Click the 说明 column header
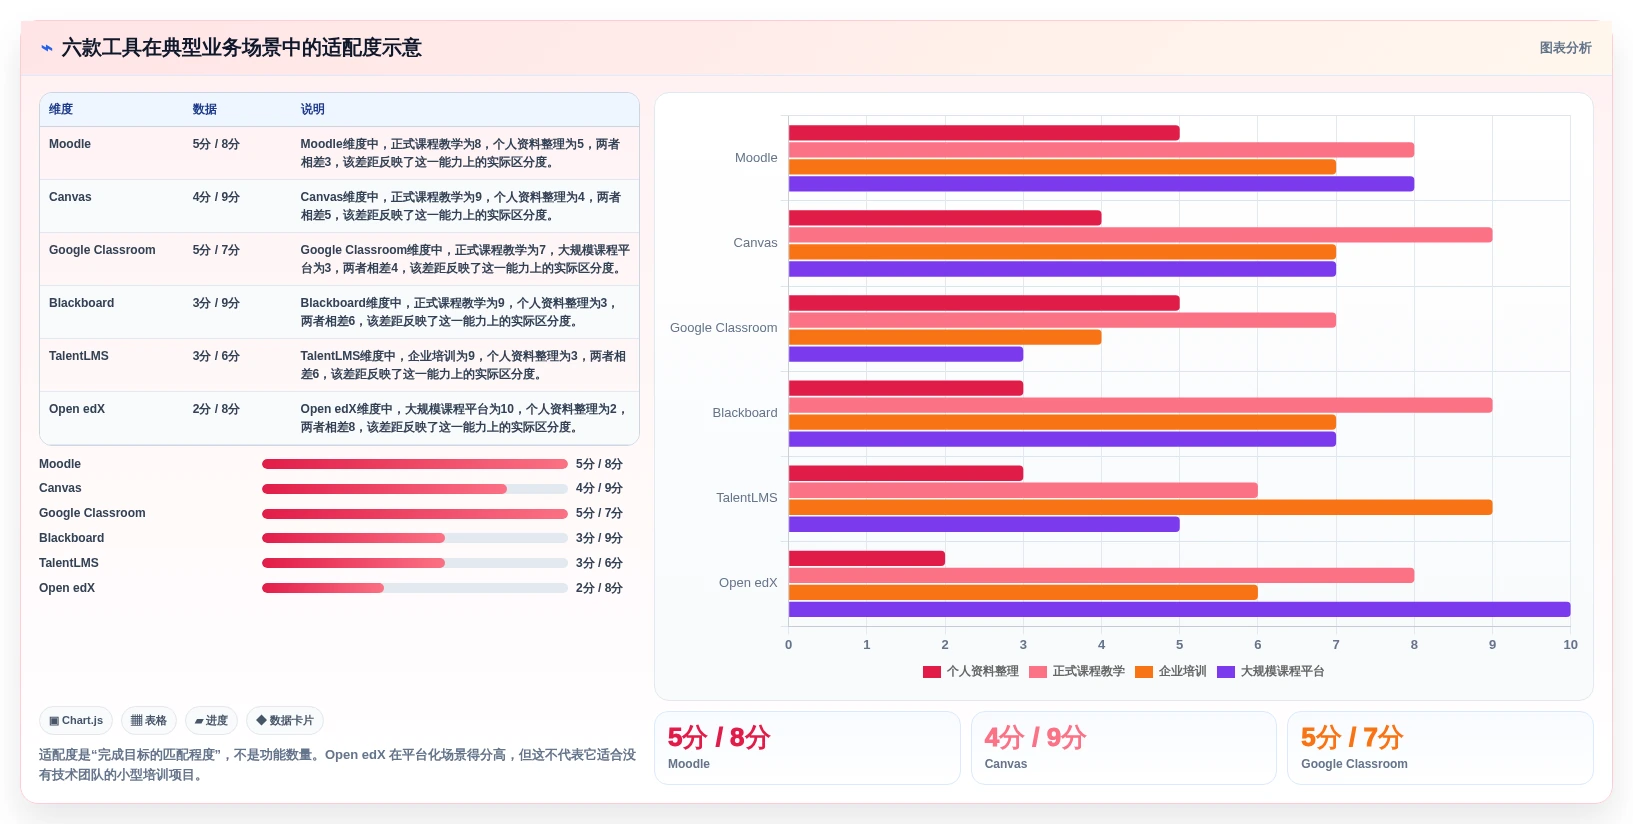Image resolution: width=1633 pixels, height=824 pixels. click(313, 109)
